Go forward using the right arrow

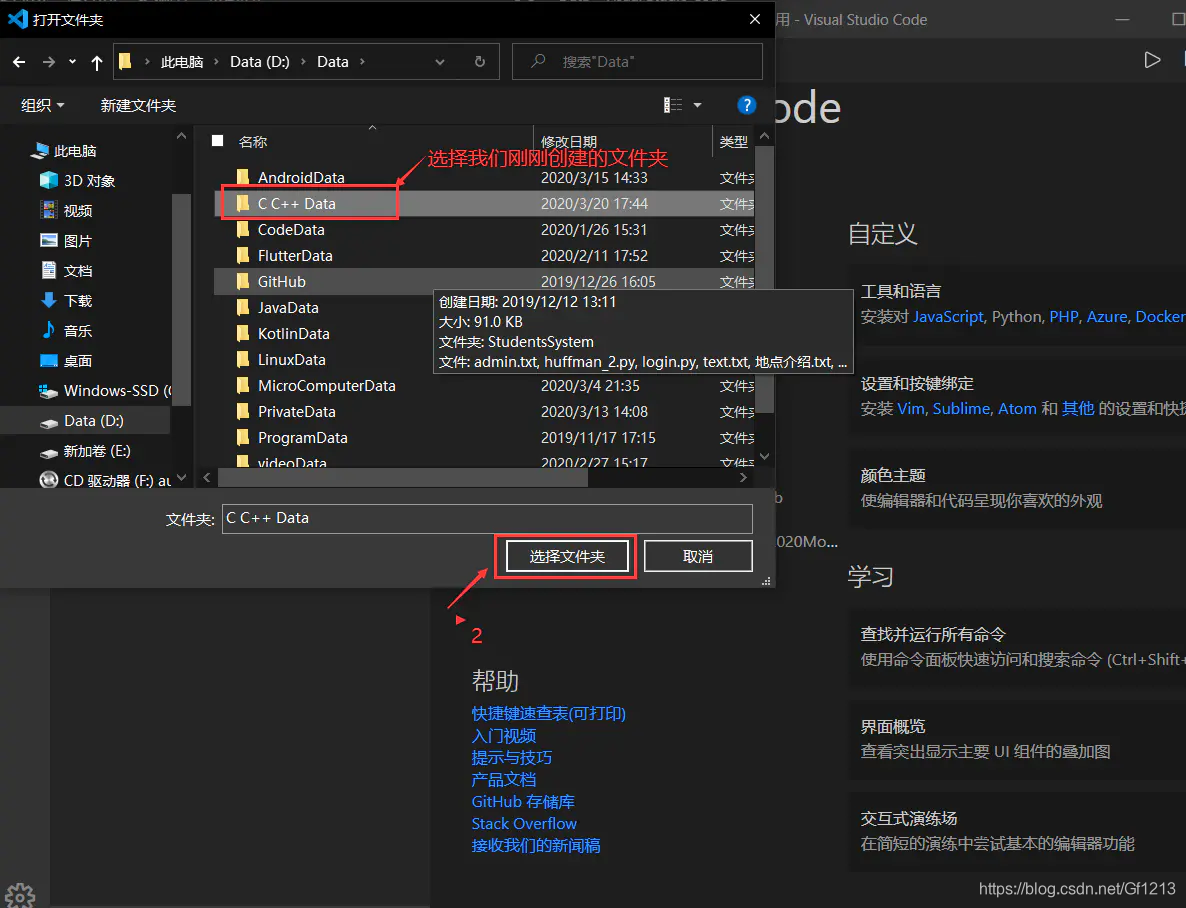48,62
